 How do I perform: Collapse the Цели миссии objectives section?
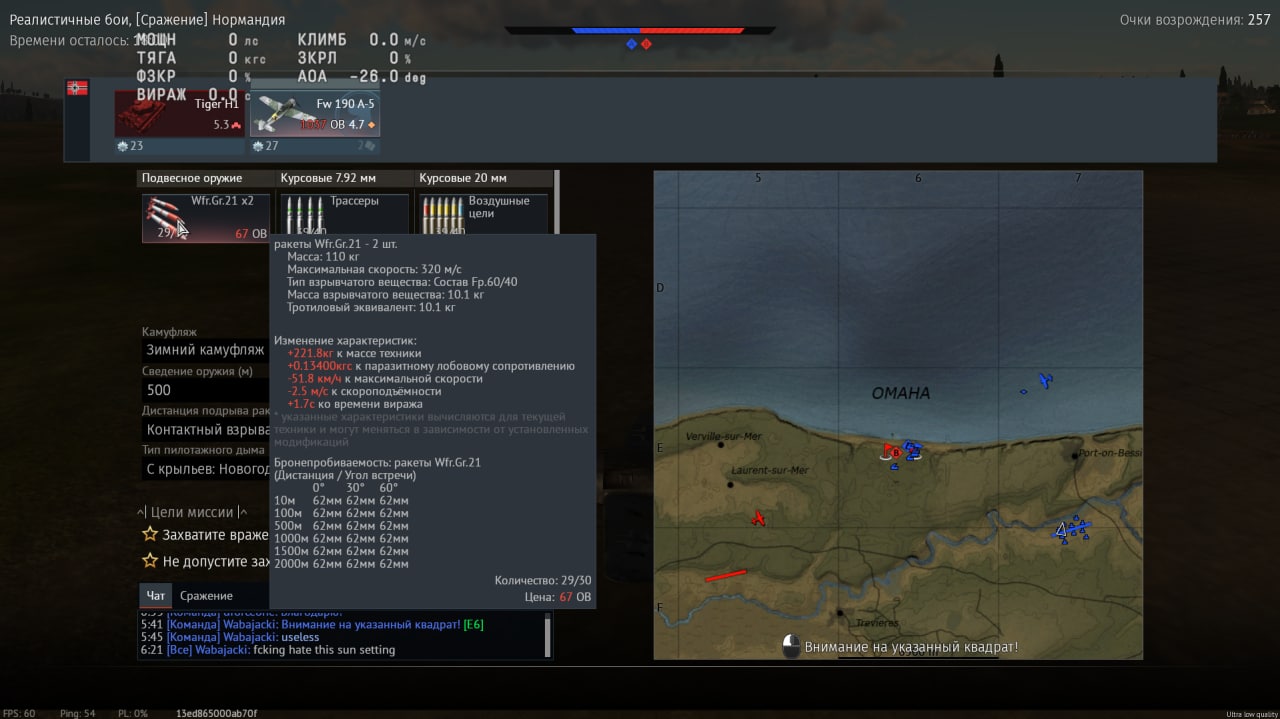coord(192,512)
